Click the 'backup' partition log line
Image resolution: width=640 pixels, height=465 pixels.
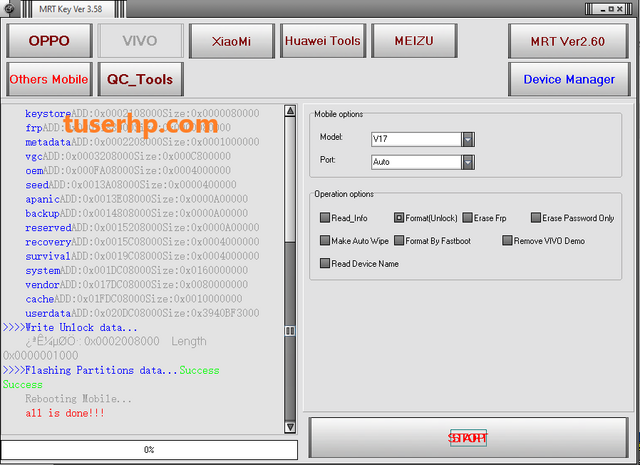click(136, 214)
